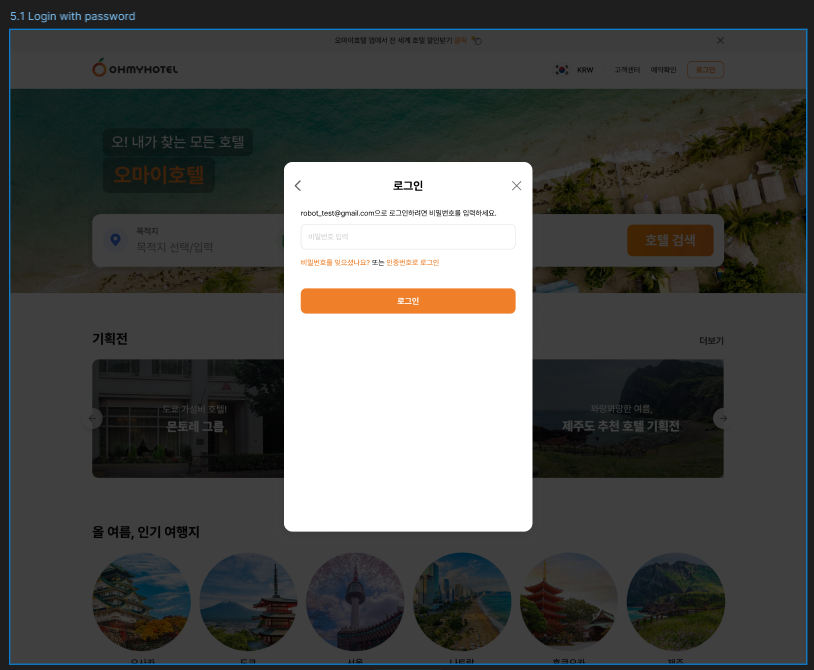Image resolution: width=814 pixels, height=670 pixels.
Task: Open 예약확인 reservation check menu
Action: 663,70
